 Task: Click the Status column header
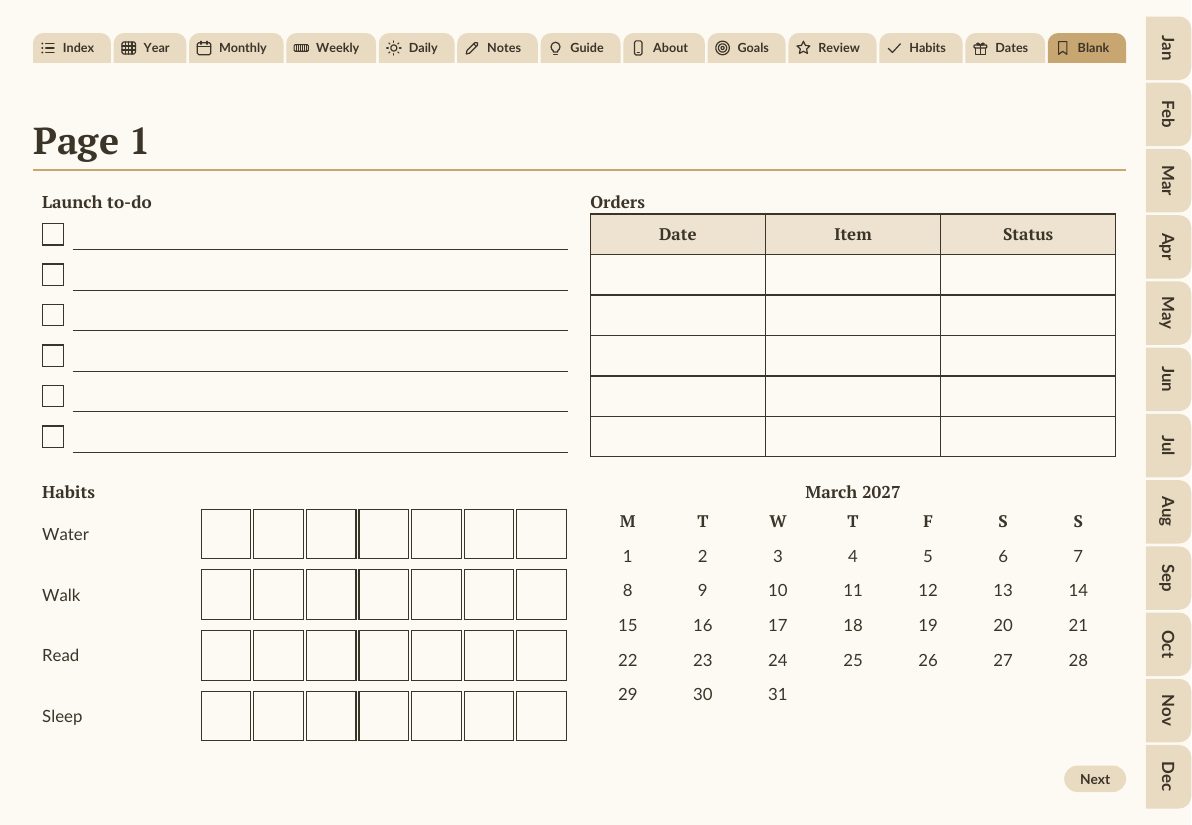click(x=1028, y=234)
